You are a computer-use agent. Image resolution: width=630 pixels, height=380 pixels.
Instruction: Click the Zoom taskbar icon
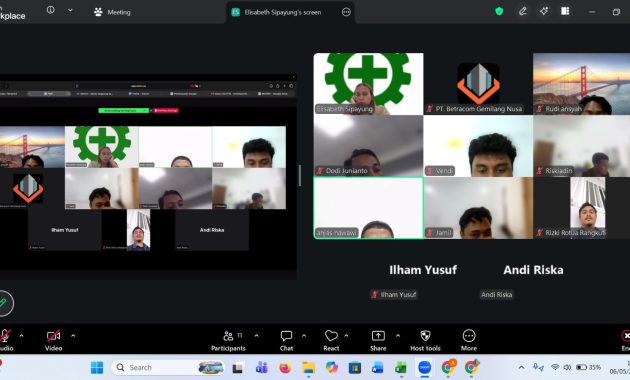425,368
